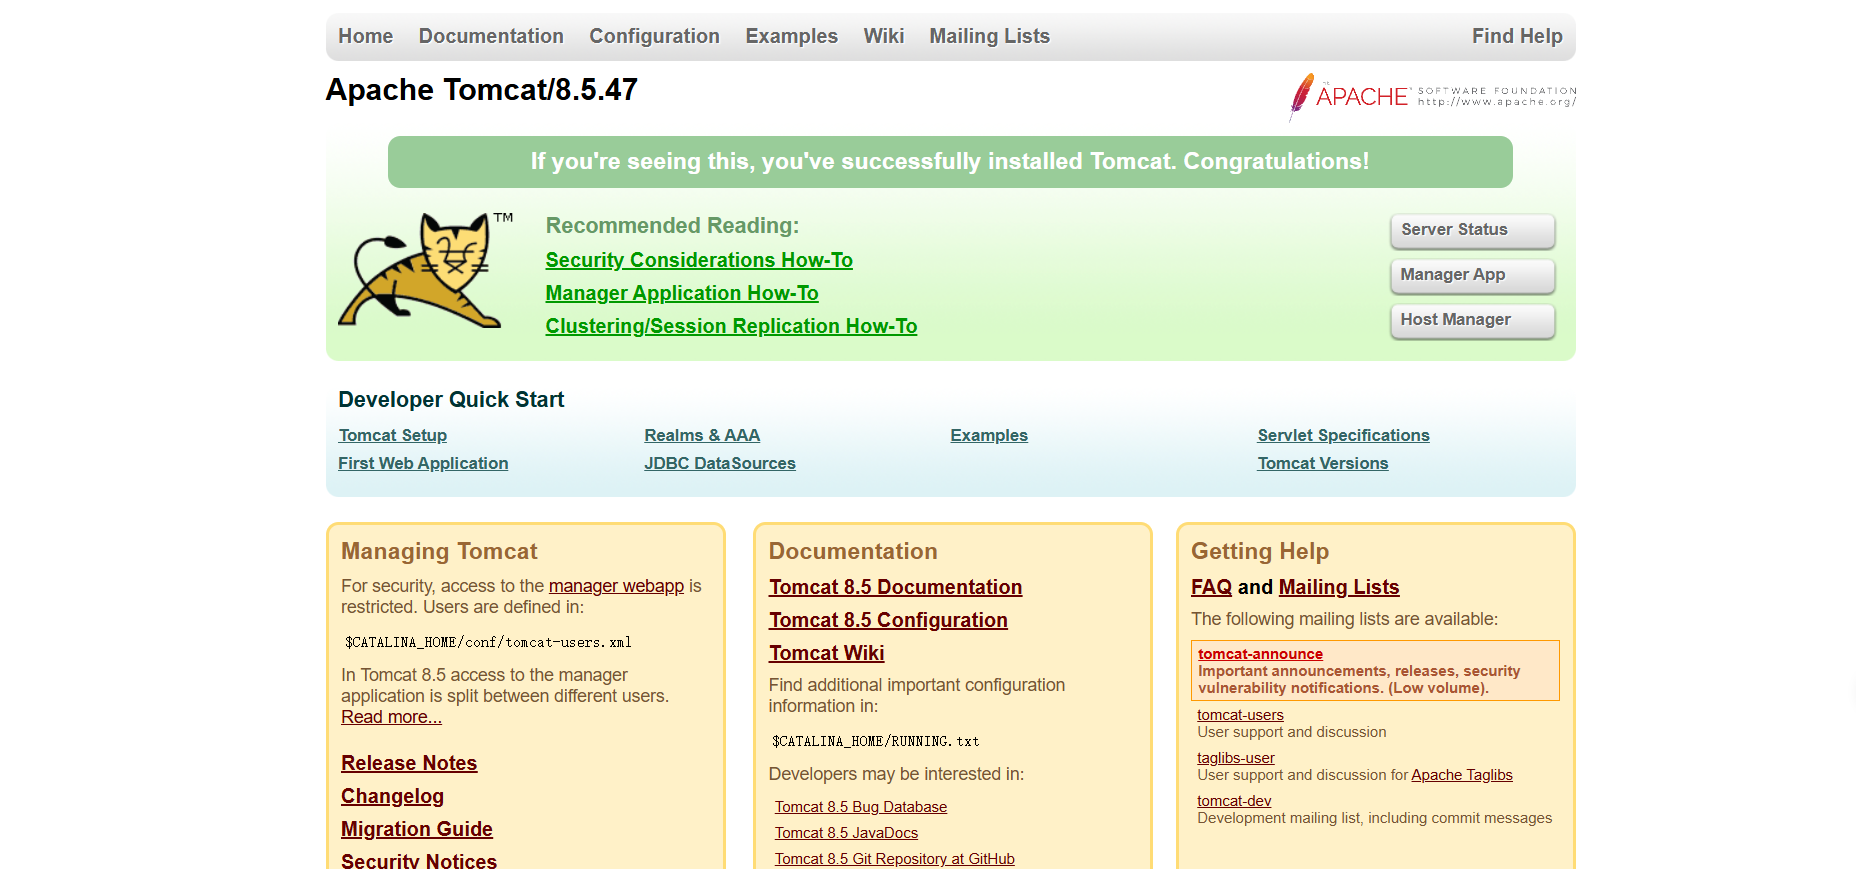Screen dimensions: 1856x869
Task: Click the $CATALINA_HOME/conf/tomcat-users.xml path text
Action: pyautogui.click(x=488, y=642)
